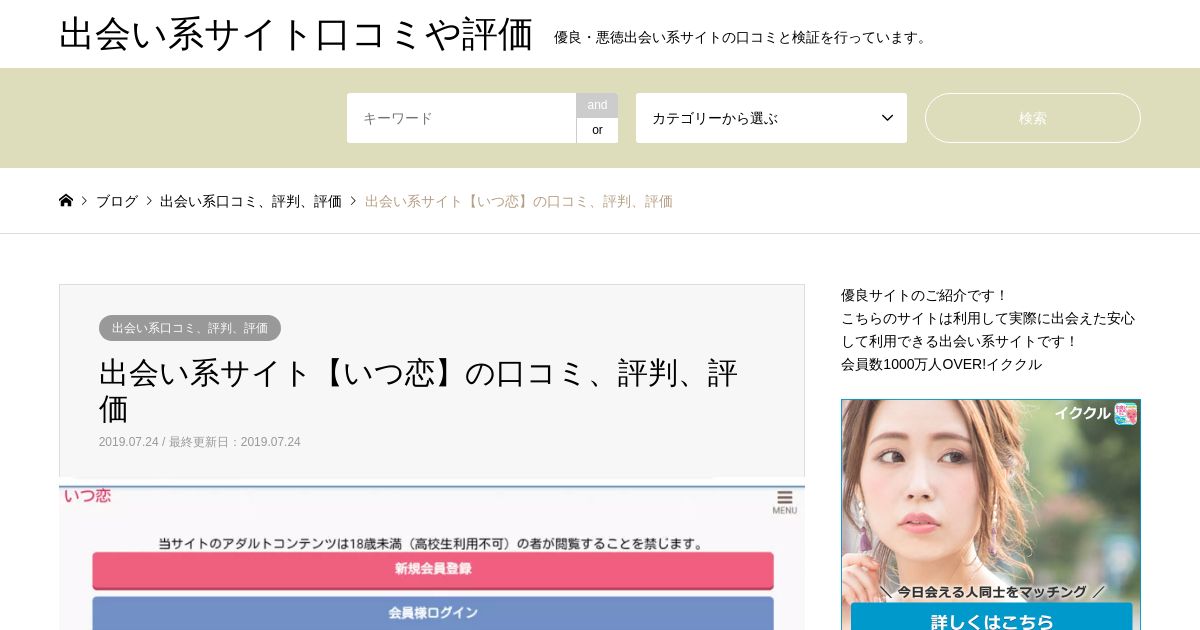Screen dimensions: 1200x630
Task: Go to ブログ in breadcrumb
Action: pyautogui.click(x=117, y=201)
